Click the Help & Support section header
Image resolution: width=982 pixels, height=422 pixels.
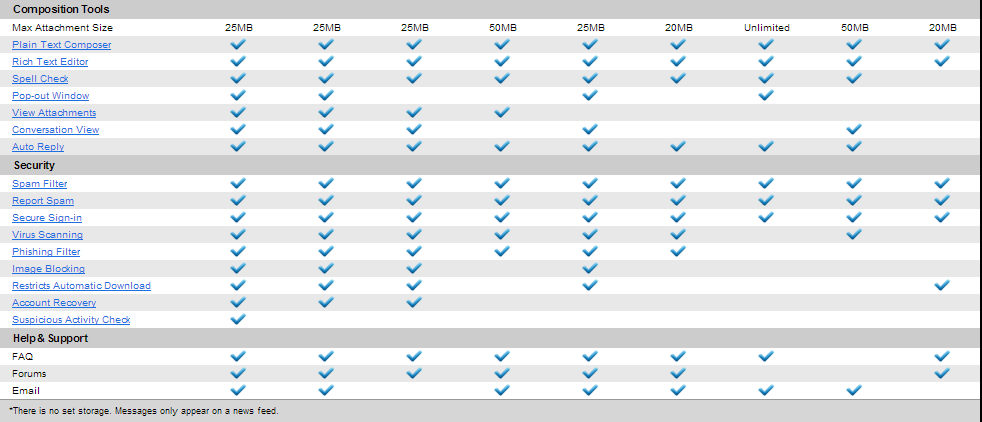(x=51, y=338)
